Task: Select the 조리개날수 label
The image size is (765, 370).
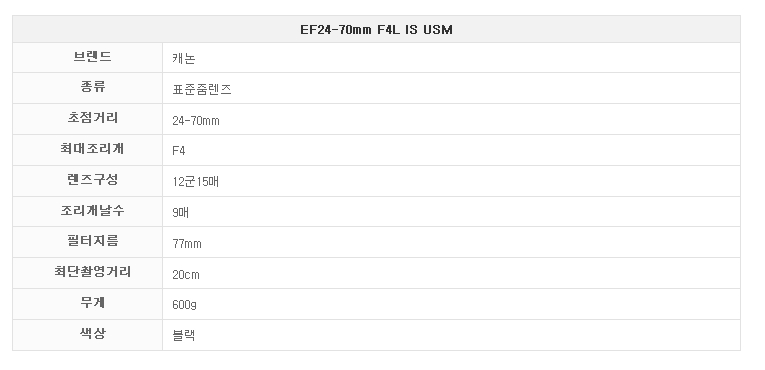Action: (92, 211)
